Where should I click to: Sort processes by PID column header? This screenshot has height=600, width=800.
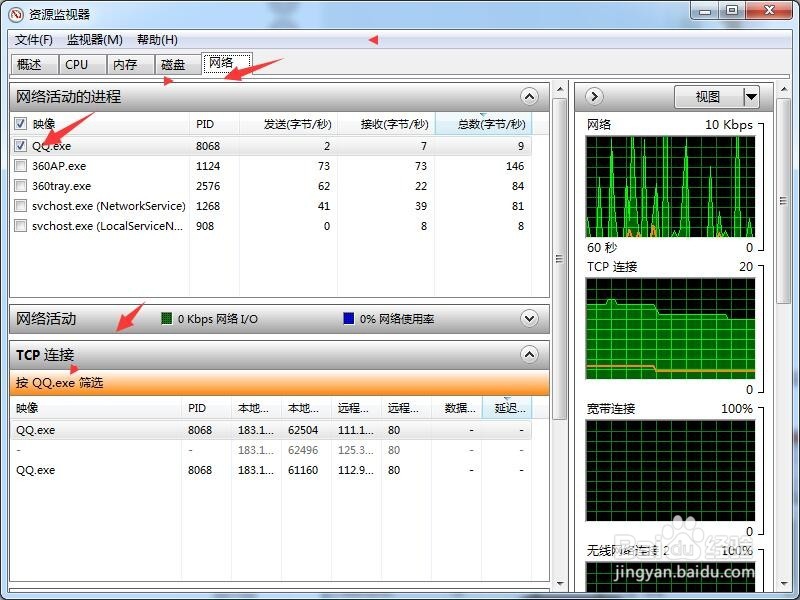point(214,124)
